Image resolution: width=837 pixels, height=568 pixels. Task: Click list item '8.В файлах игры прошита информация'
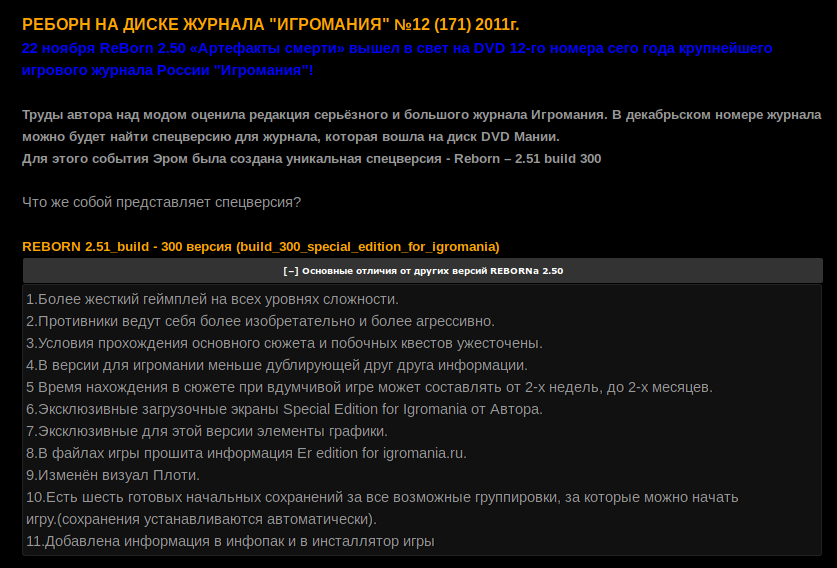(247, 453)
